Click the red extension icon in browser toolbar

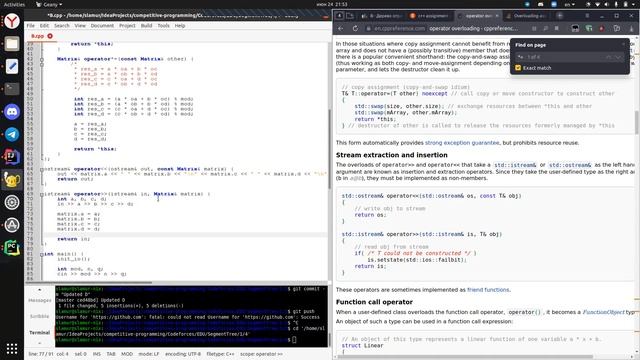click(x=601, y=29)
